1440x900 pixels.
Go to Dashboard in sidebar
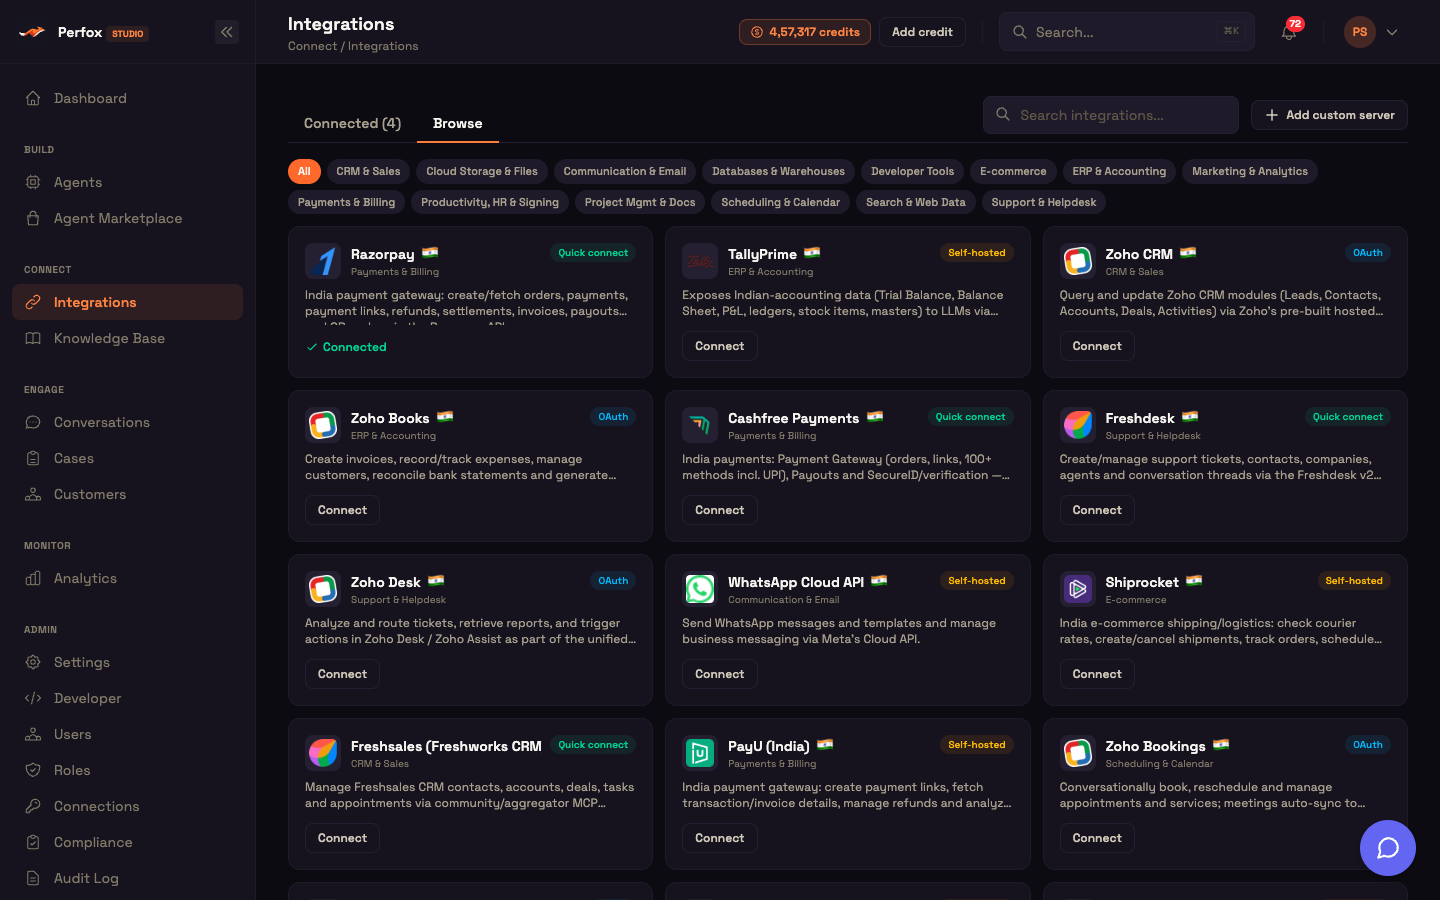(127, 98)
